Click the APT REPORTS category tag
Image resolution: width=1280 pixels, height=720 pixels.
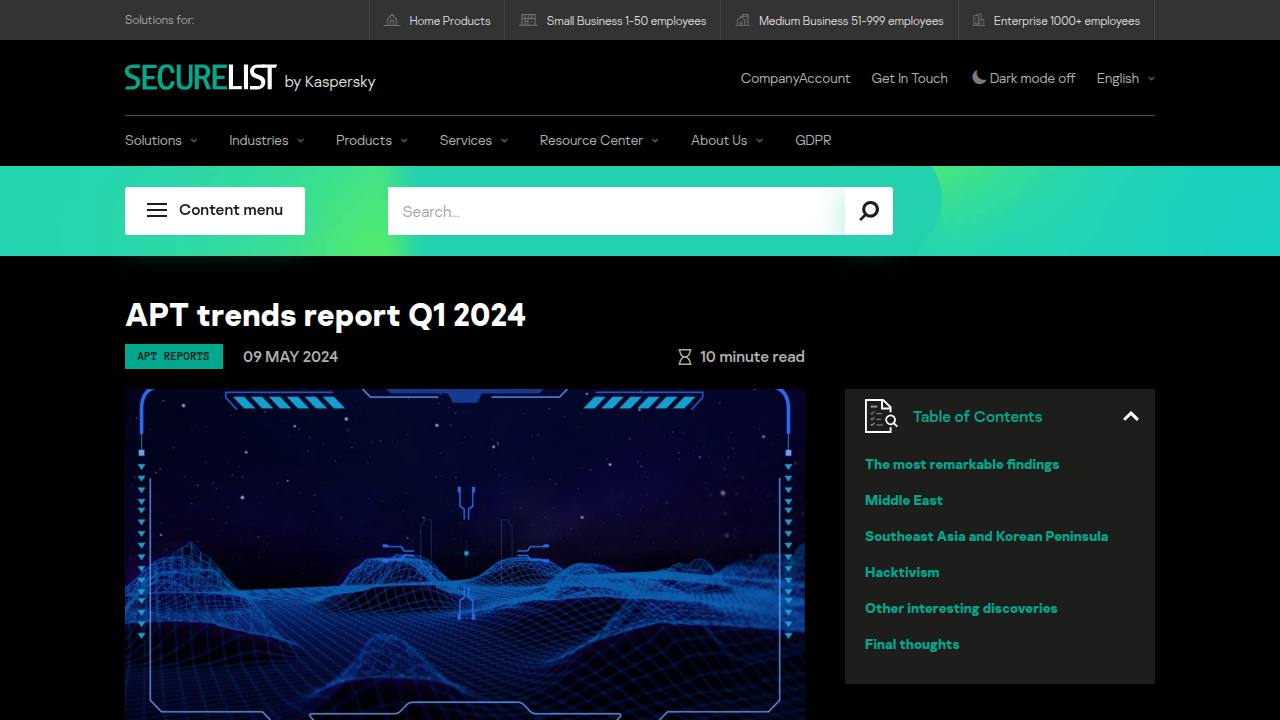pos(174,356)
